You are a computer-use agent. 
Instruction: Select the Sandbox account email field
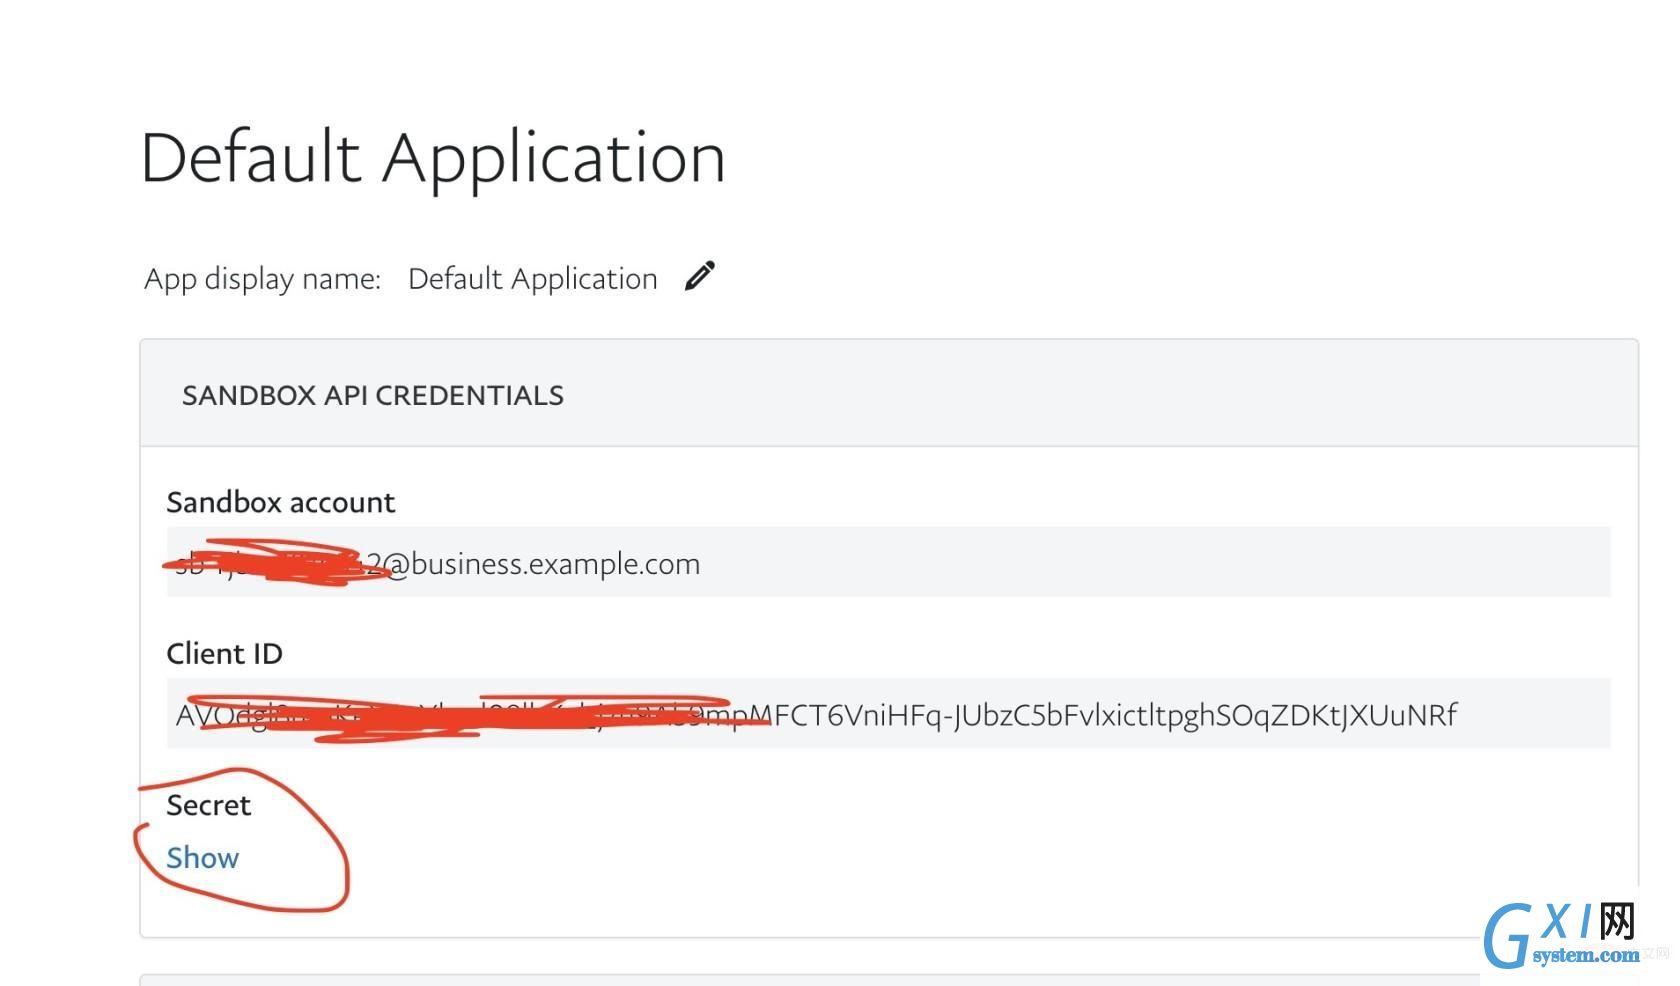(x=888, y=562)
